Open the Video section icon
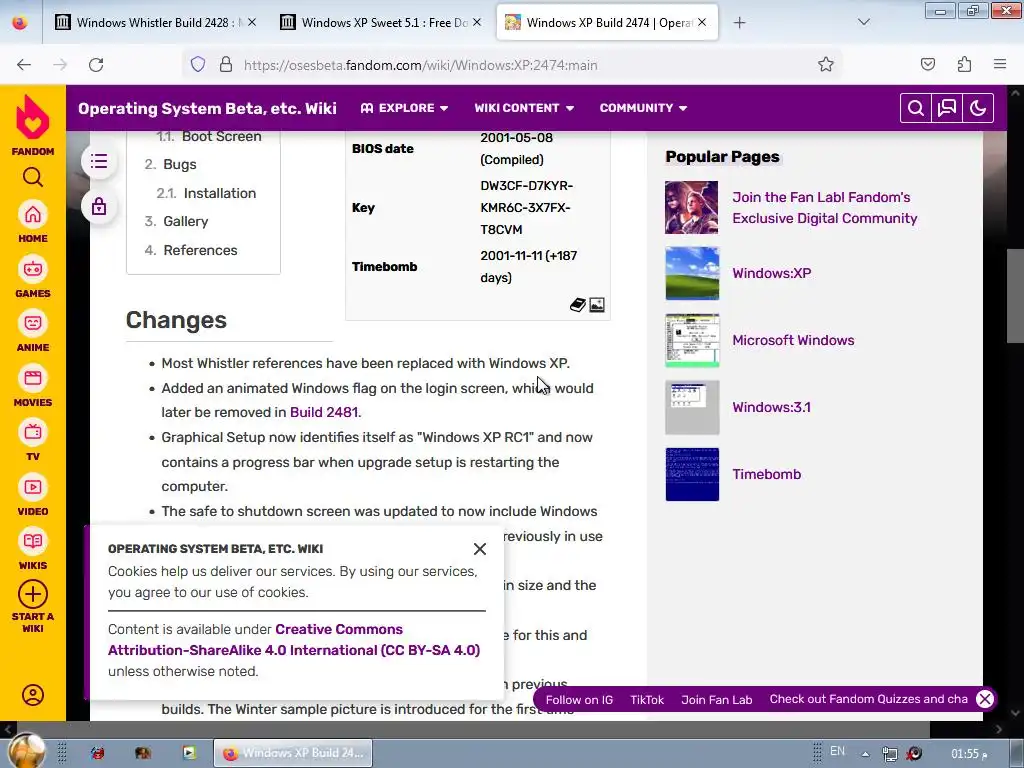1024x768 pixels. 33,487
